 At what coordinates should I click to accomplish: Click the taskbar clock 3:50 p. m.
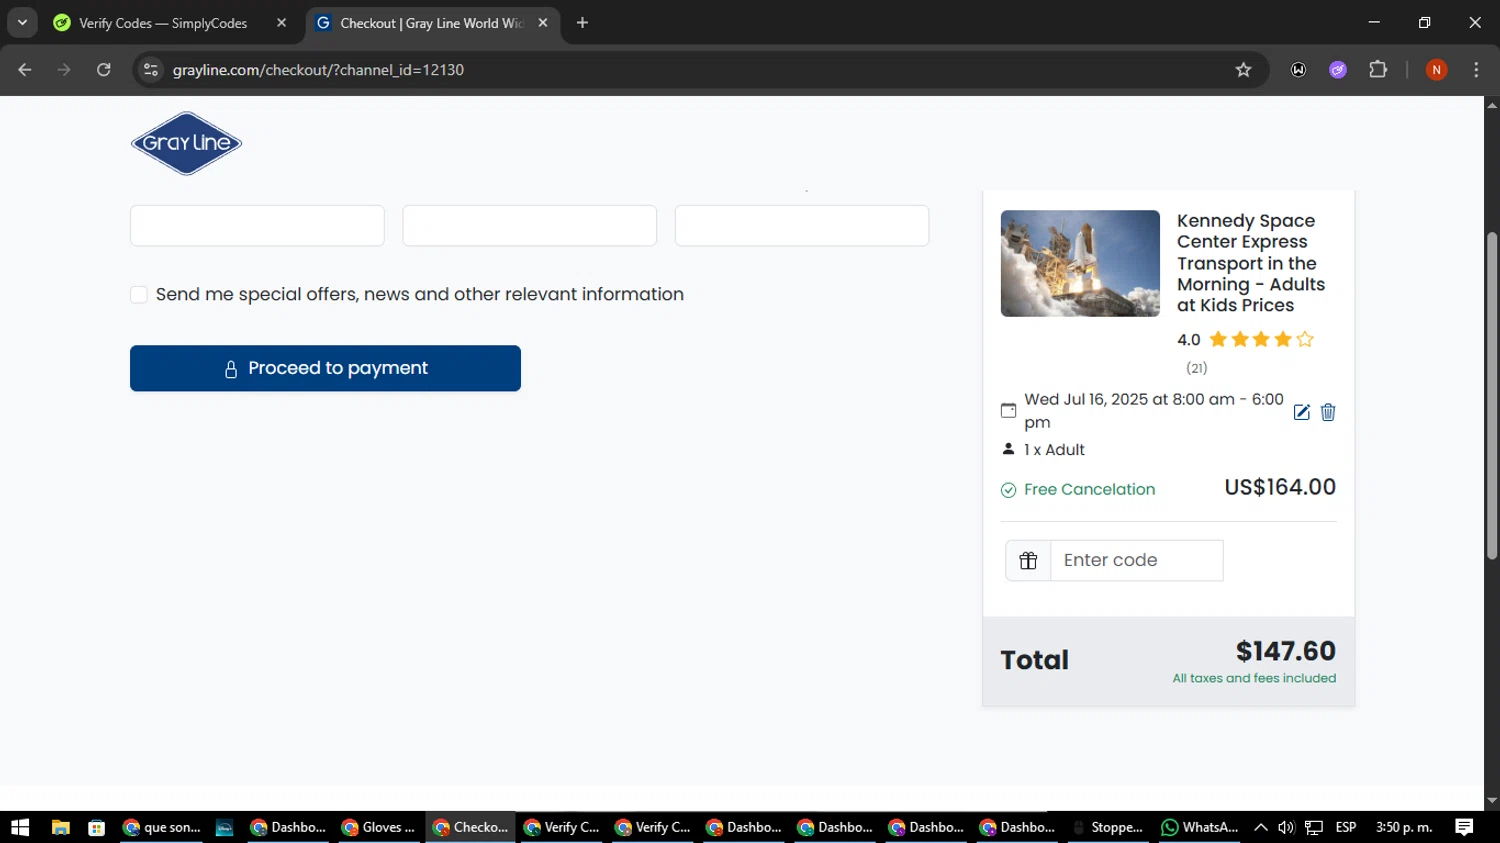(1404, 827)
